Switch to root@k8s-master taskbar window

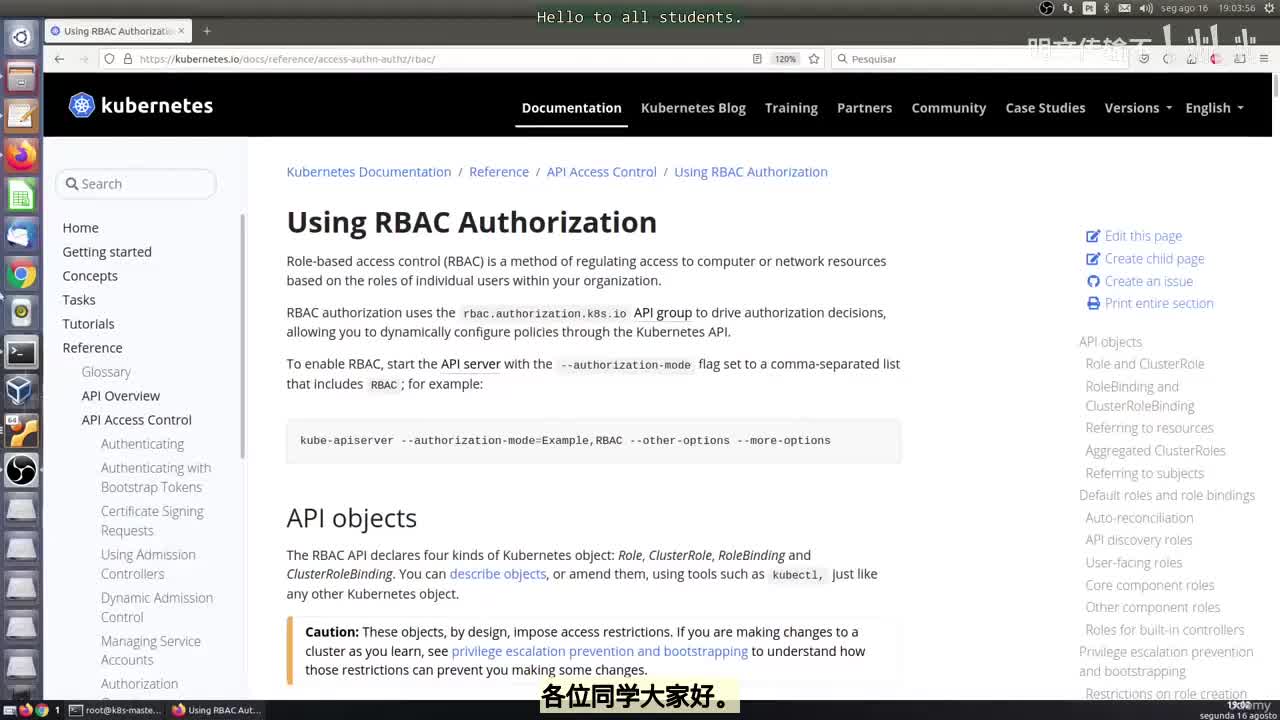point(115,710)
